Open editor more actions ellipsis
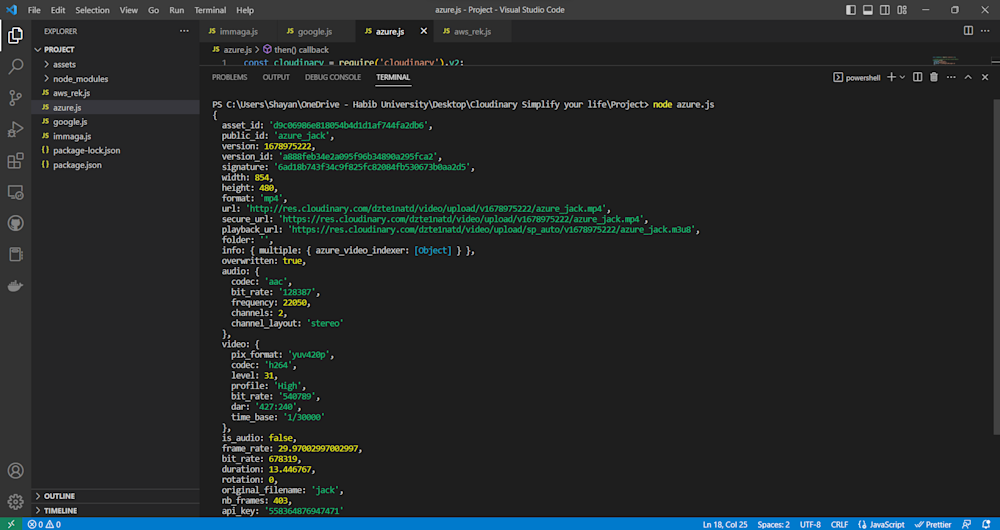Screen dimensions: 1000x530 [x=987, y=31]
